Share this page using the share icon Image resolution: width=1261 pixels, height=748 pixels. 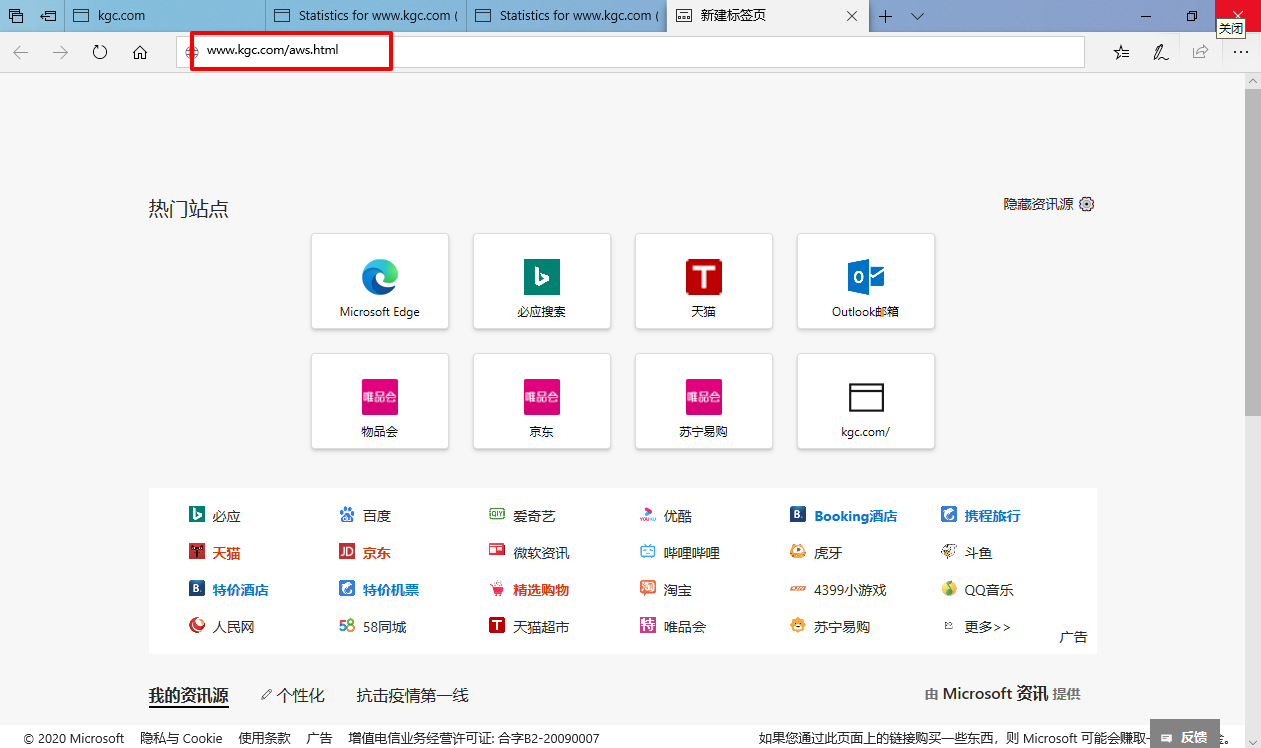click(1200, 53)
